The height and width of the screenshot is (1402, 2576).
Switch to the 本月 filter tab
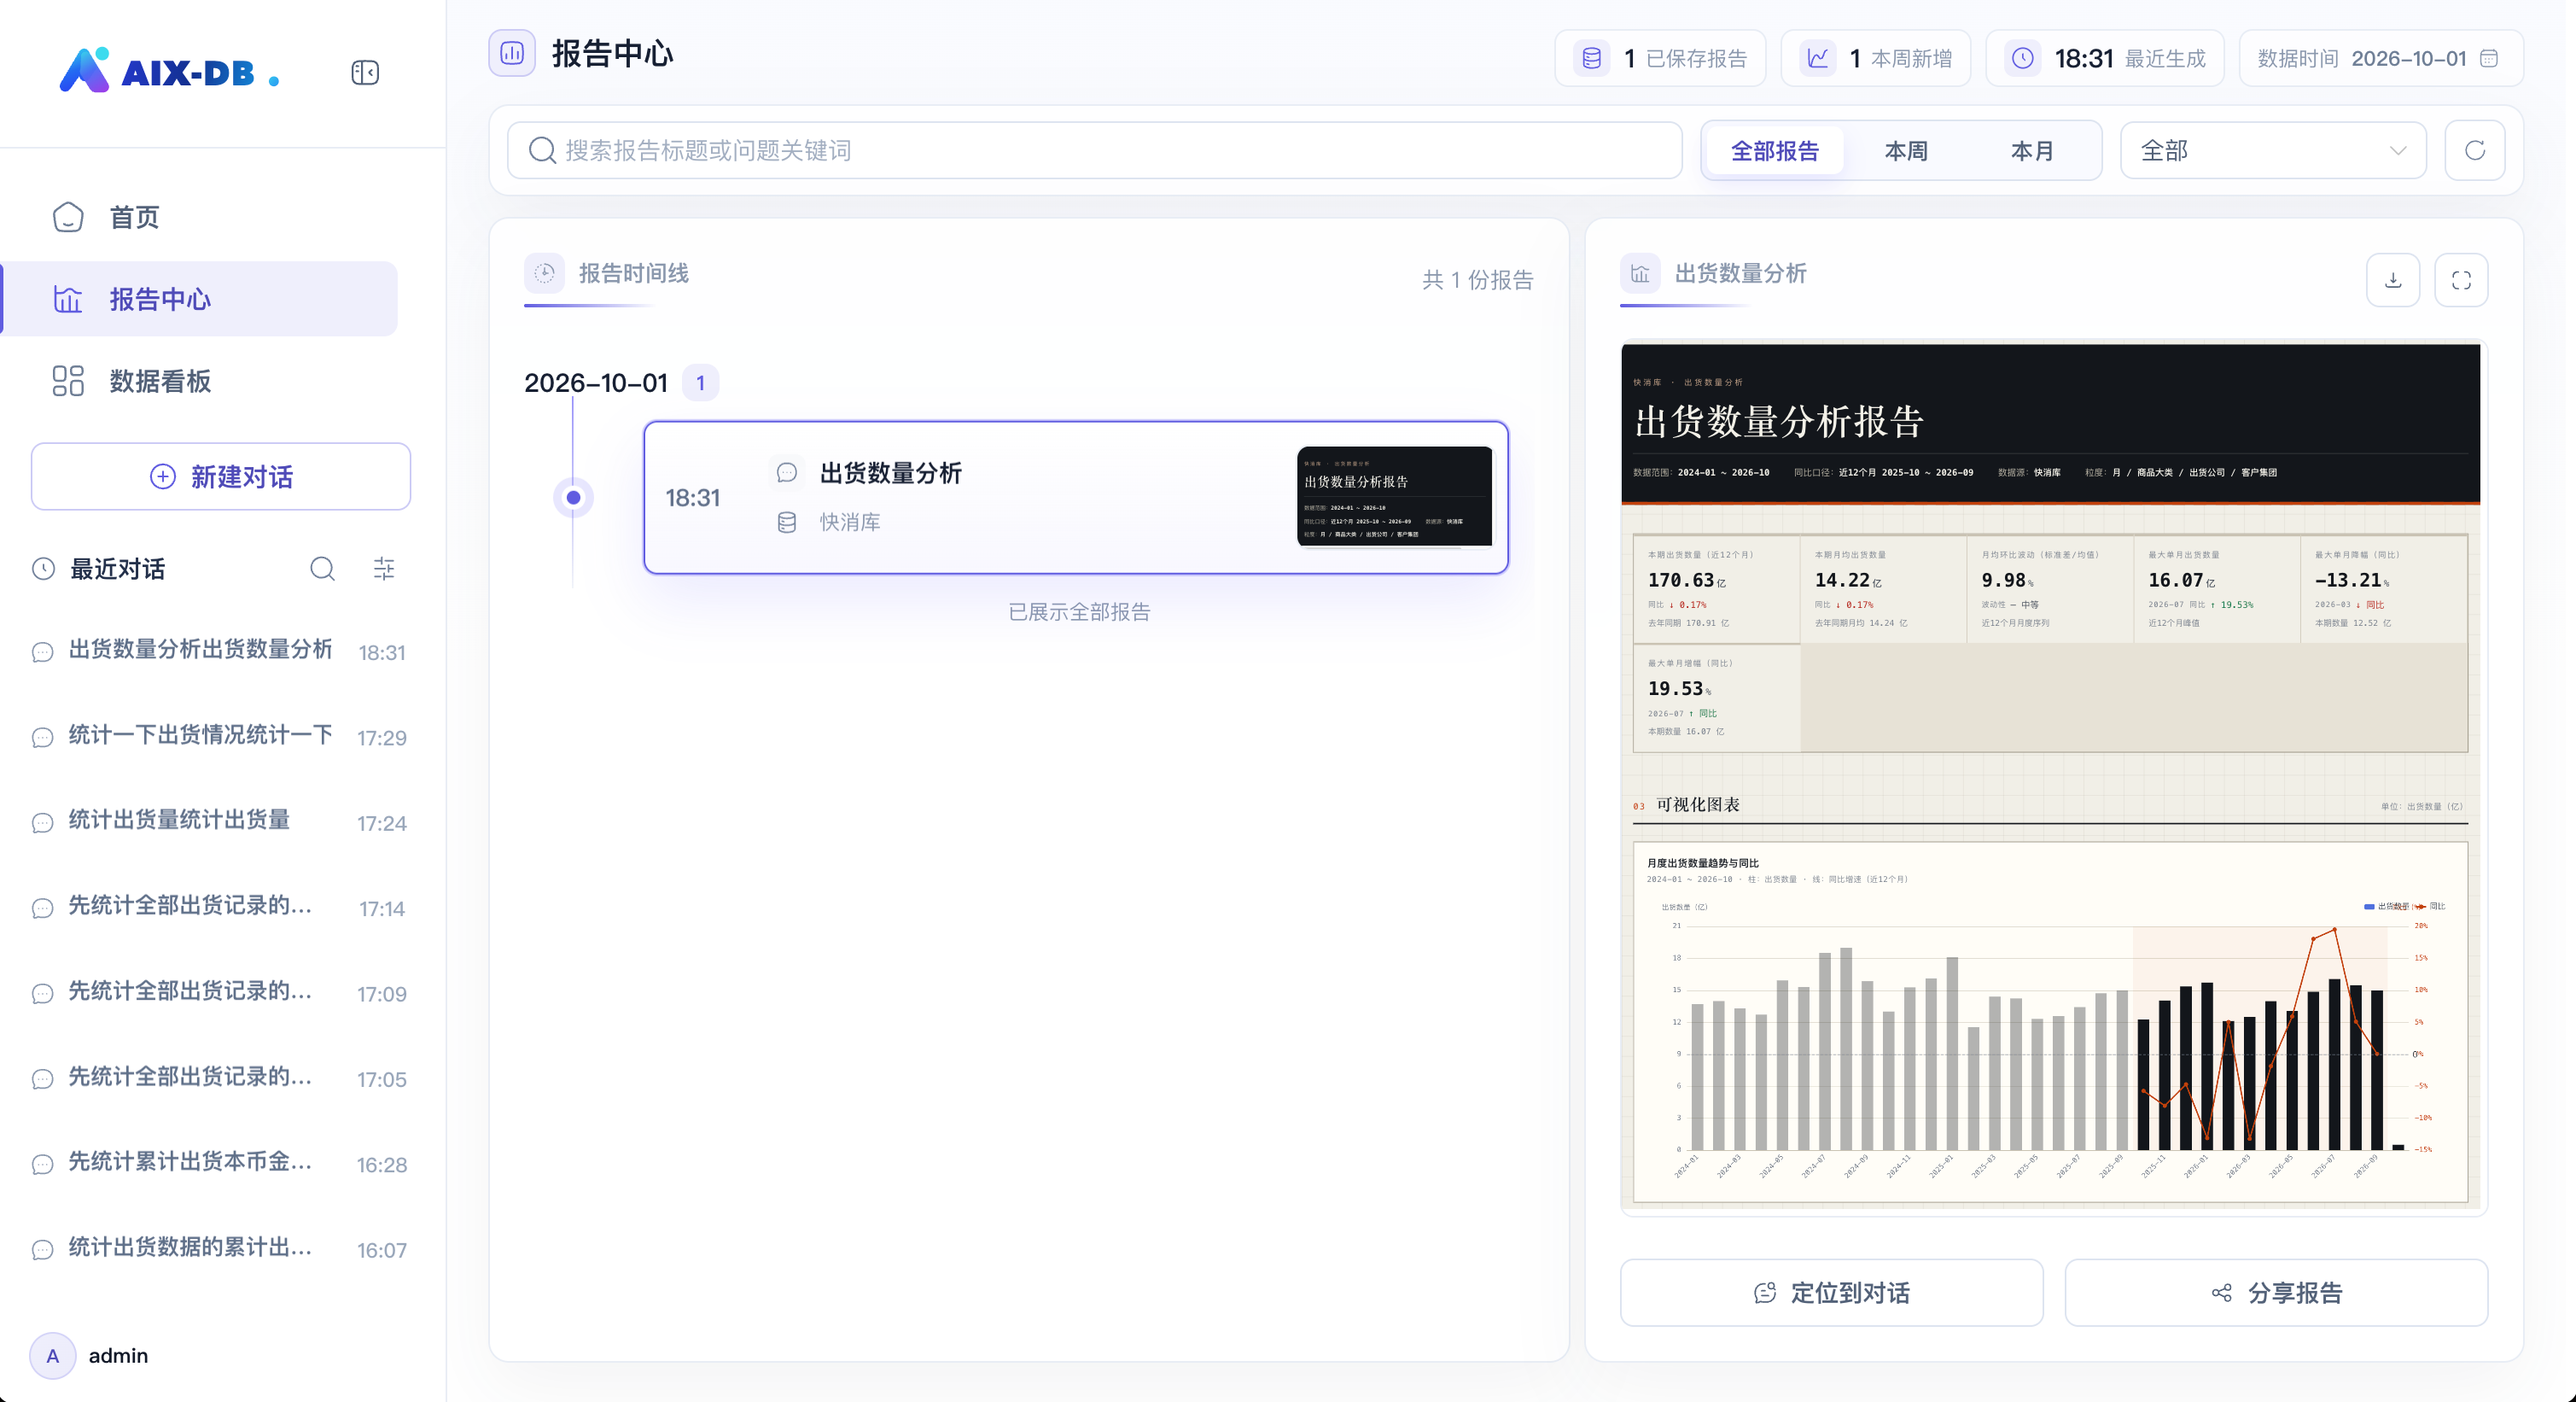2031,151
